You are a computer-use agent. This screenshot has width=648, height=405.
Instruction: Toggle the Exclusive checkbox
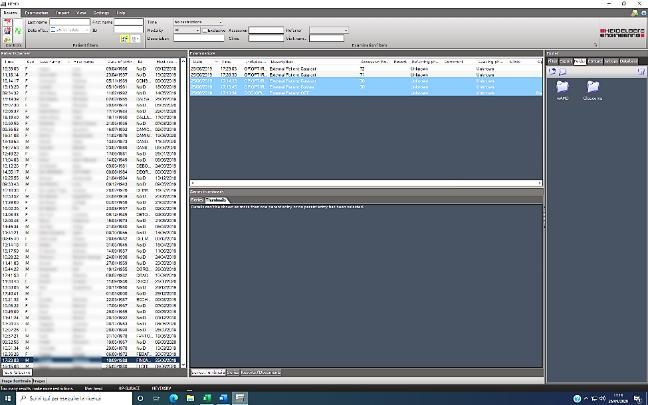pos(205,30)
